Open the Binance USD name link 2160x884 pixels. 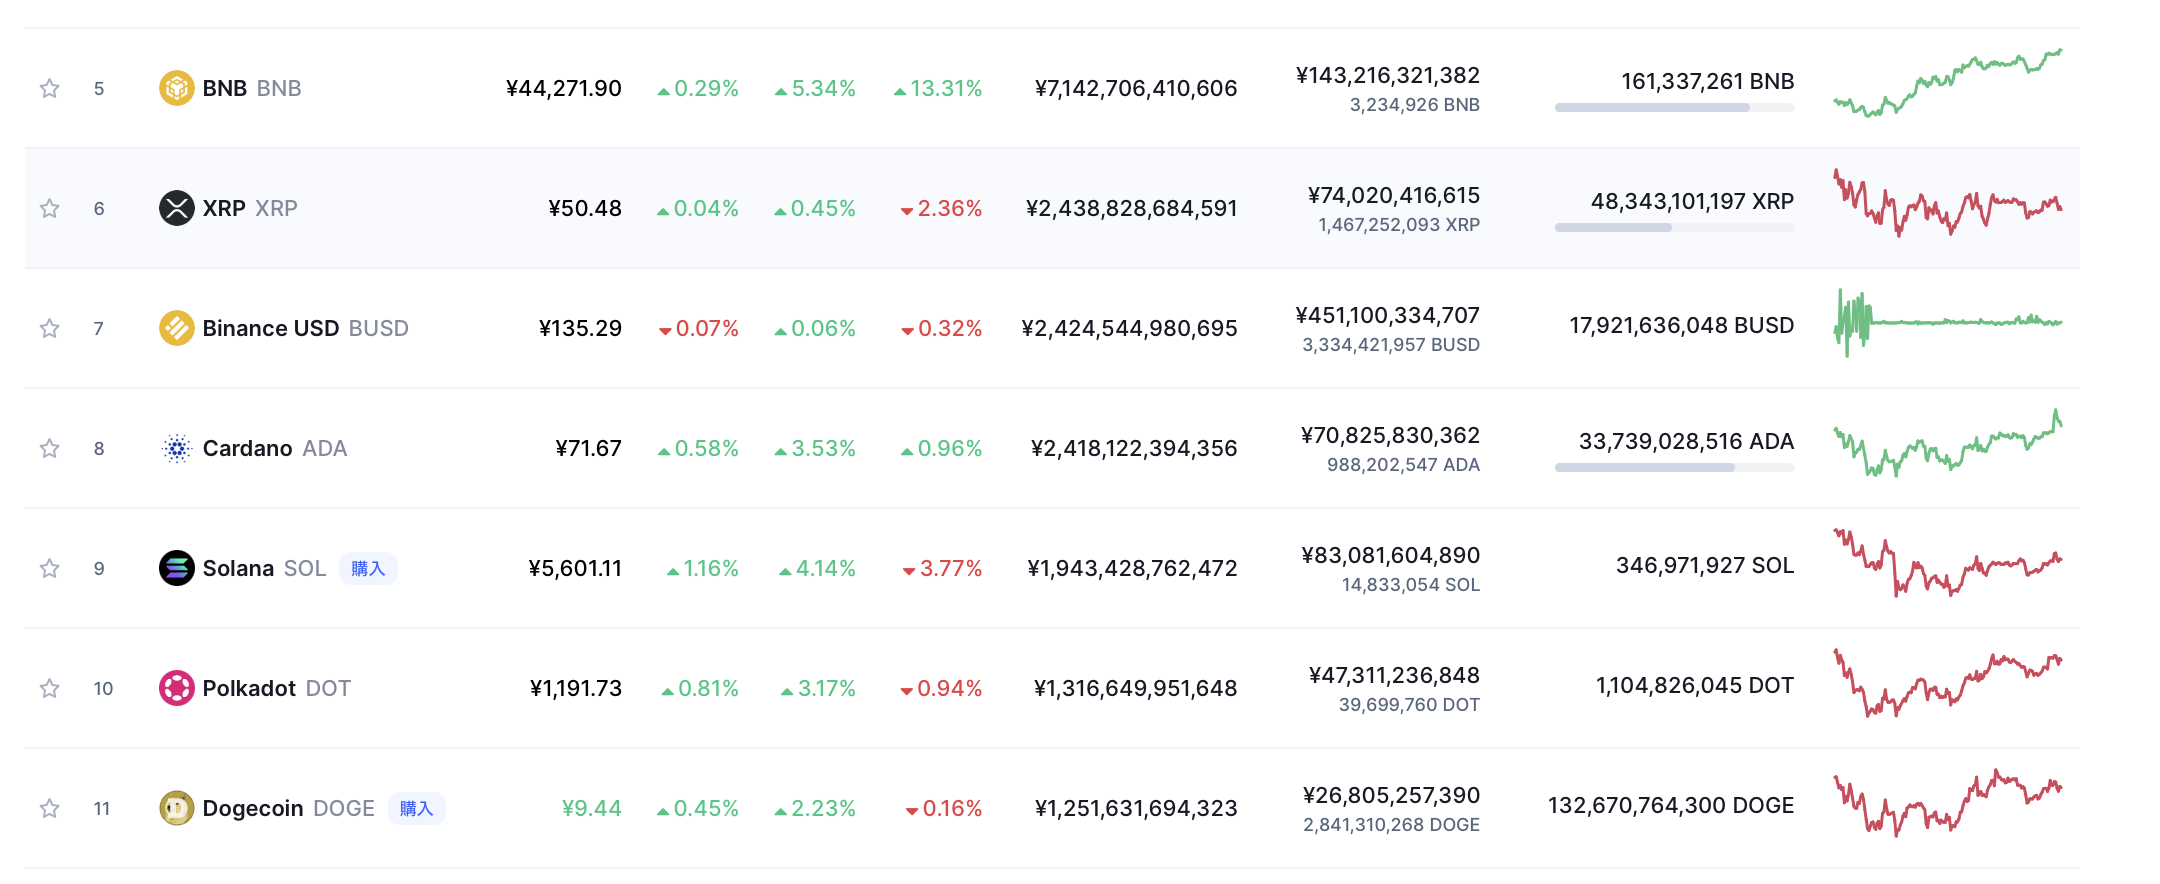coord(271,328)
